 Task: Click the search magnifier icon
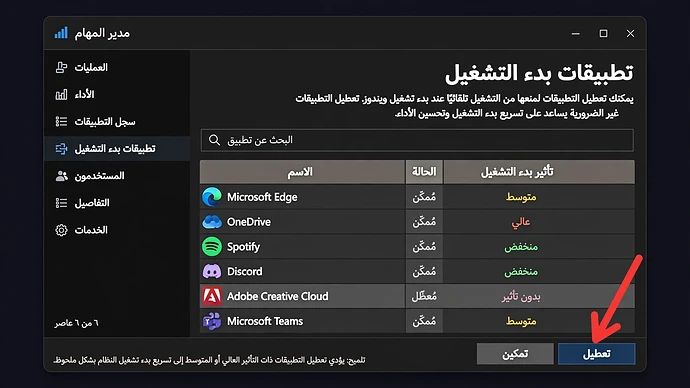pyautogui.click(x=214, y=140)
